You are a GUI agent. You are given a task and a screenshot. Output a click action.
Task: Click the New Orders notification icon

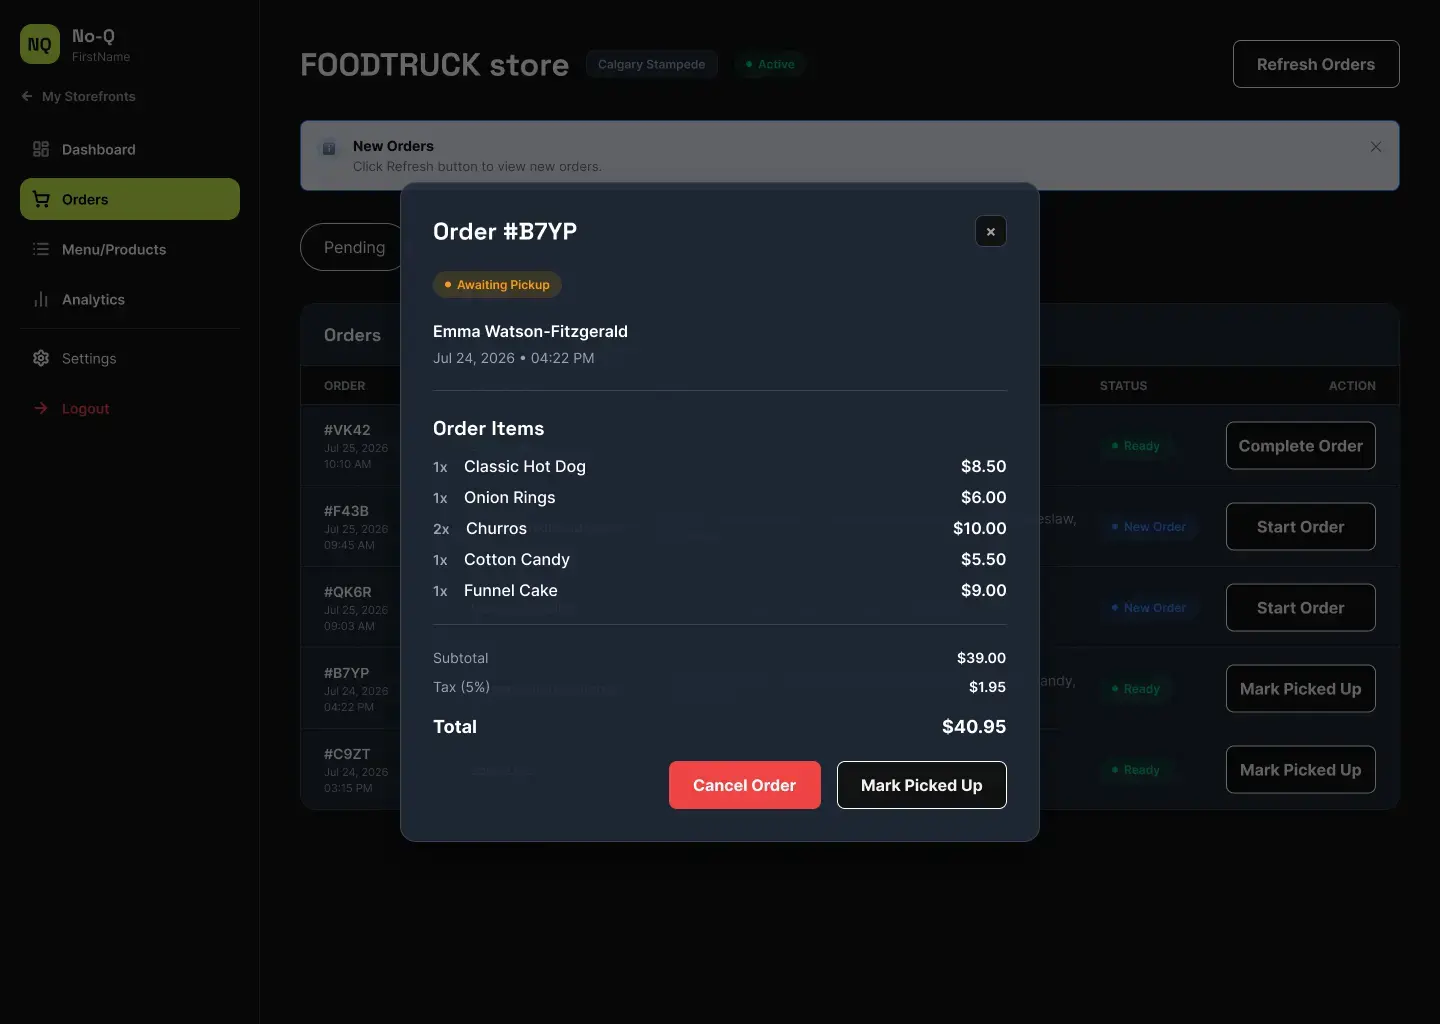(328, 148)
